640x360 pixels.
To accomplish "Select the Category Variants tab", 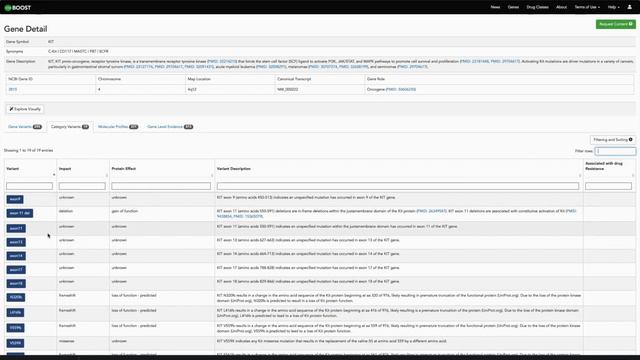I will pos(70,127).
